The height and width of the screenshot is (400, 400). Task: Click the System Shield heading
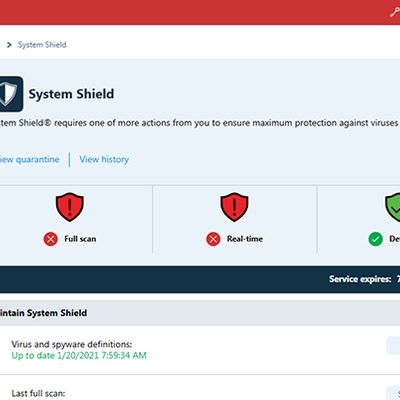71,94
